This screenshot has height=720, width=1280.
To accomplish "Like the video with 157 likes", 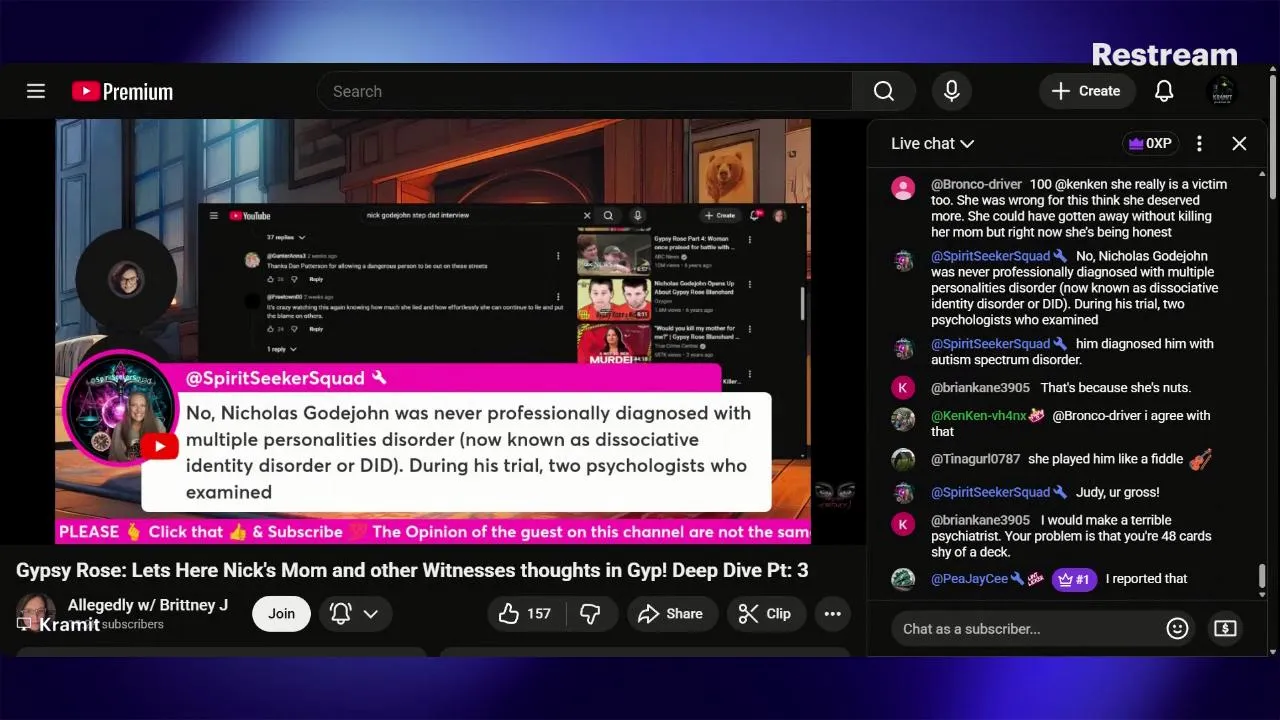I will point(526,614).
